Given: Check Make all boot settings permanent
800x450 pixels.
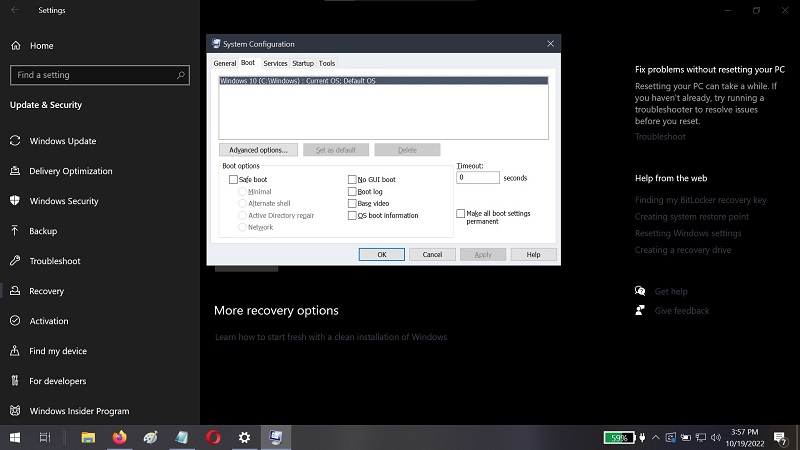Looking at the screenshot, I should [x=461, y=213].
